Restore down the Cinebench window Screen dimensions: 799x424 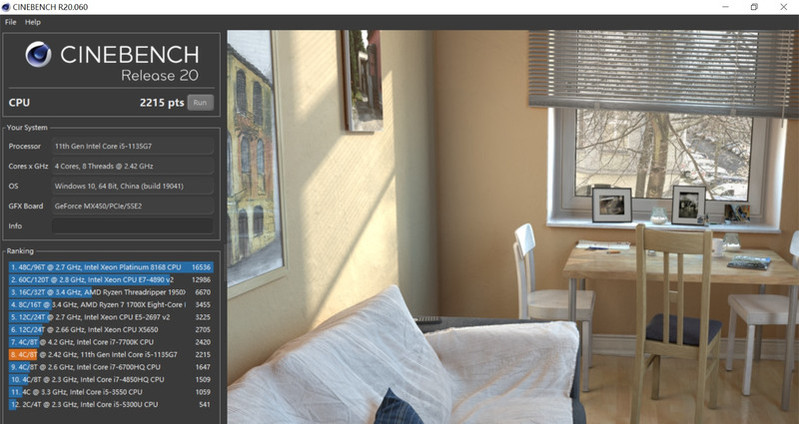(754, 7)
